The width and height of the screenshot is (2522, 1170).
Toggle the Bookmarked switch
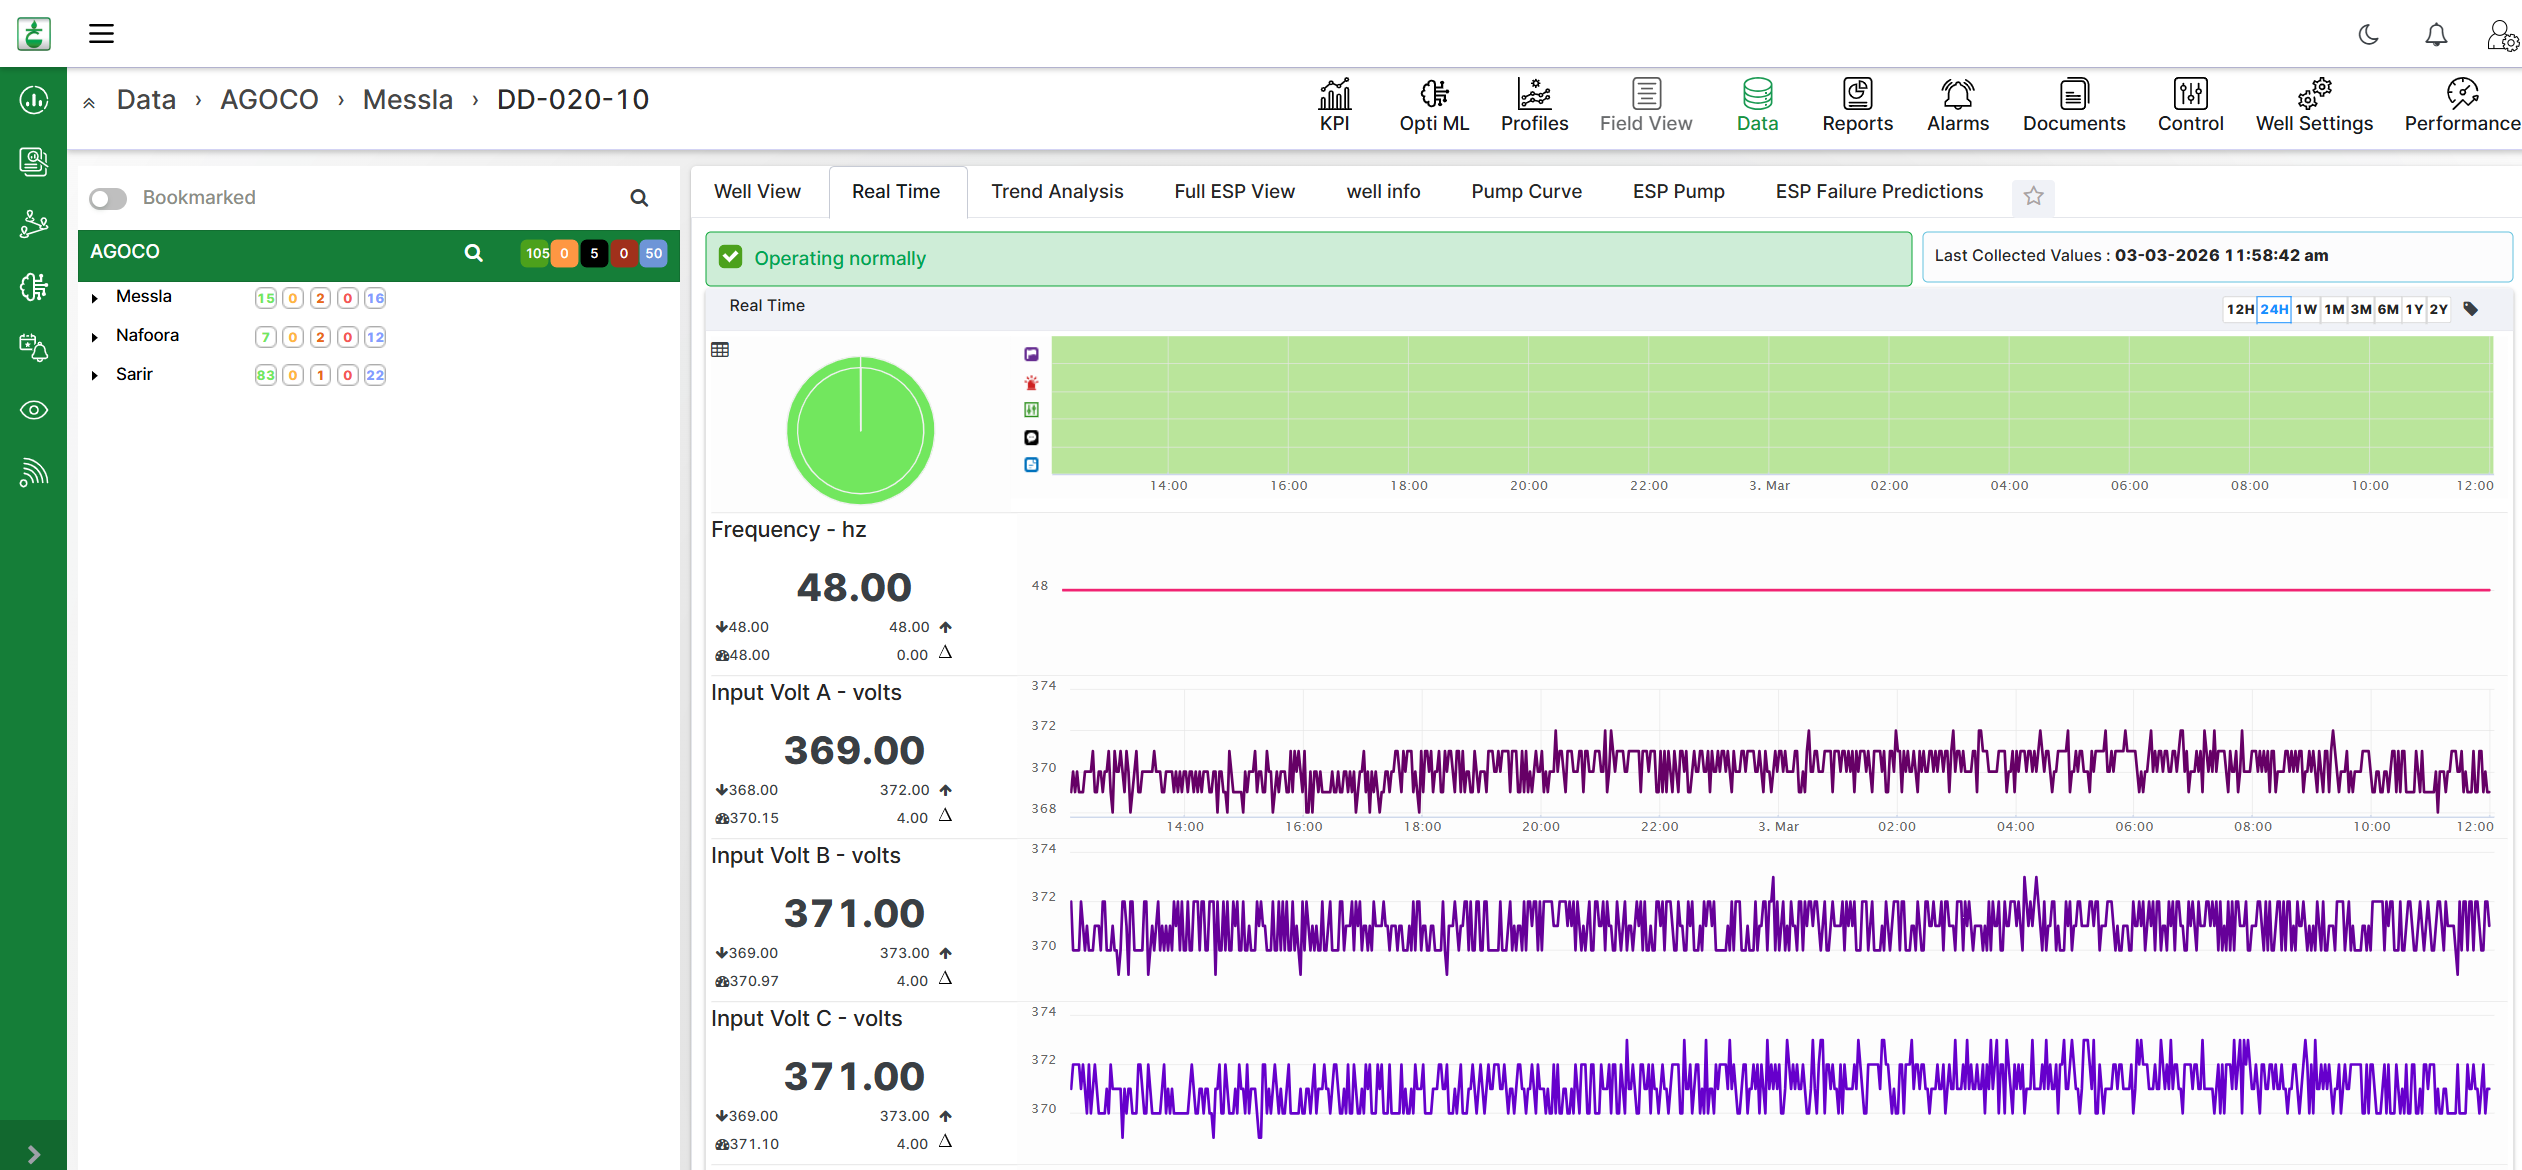(x=108, y=198)
